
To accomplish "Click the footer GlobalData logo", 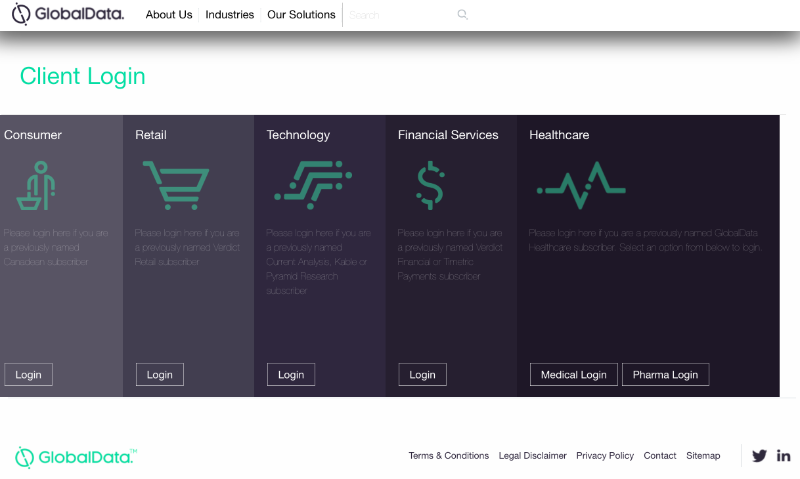I will point(76,457).
